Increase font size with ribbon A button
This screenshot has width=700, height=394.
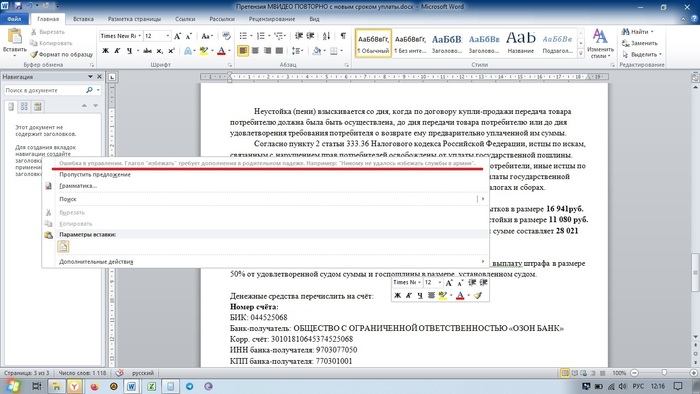coord(177,36)
